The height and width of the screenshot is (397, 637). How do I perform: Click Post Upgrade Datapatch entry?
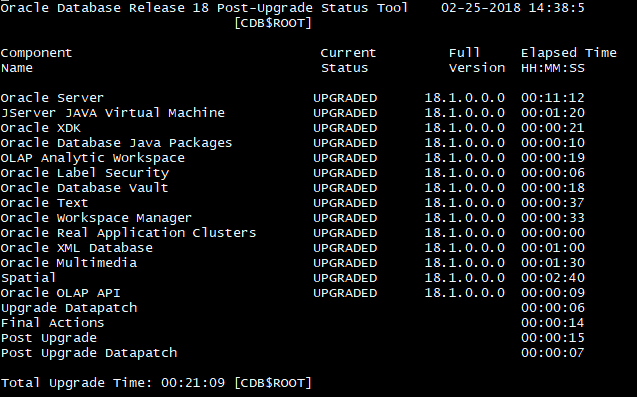(89, 354)
